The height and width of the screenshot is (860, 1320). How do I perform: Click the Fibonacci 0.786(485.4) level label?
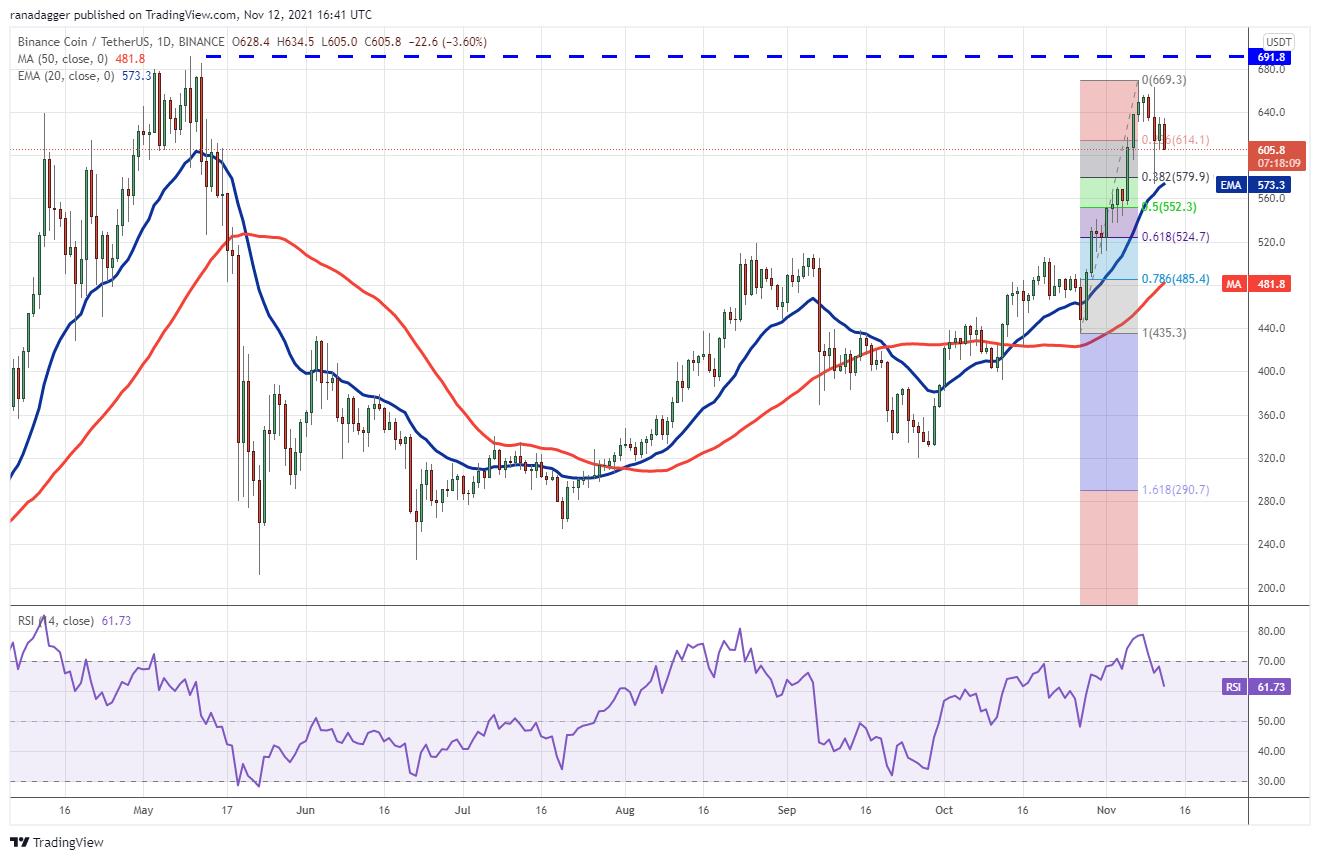point(1174,279)
